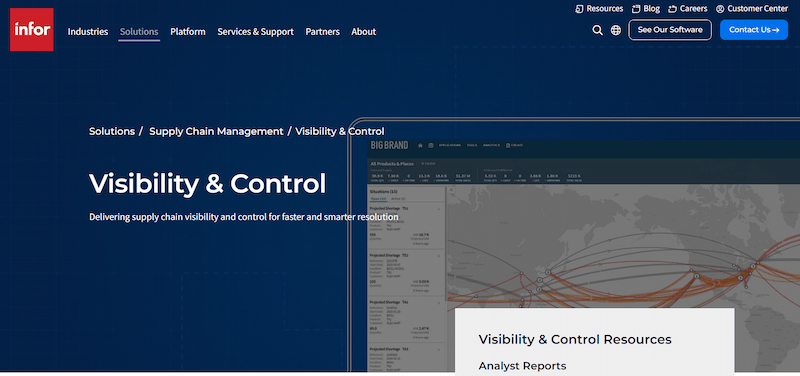The width and height of the screenshot is (800, 376).
Task: Open the Industries menu
Action: (88, 32)
